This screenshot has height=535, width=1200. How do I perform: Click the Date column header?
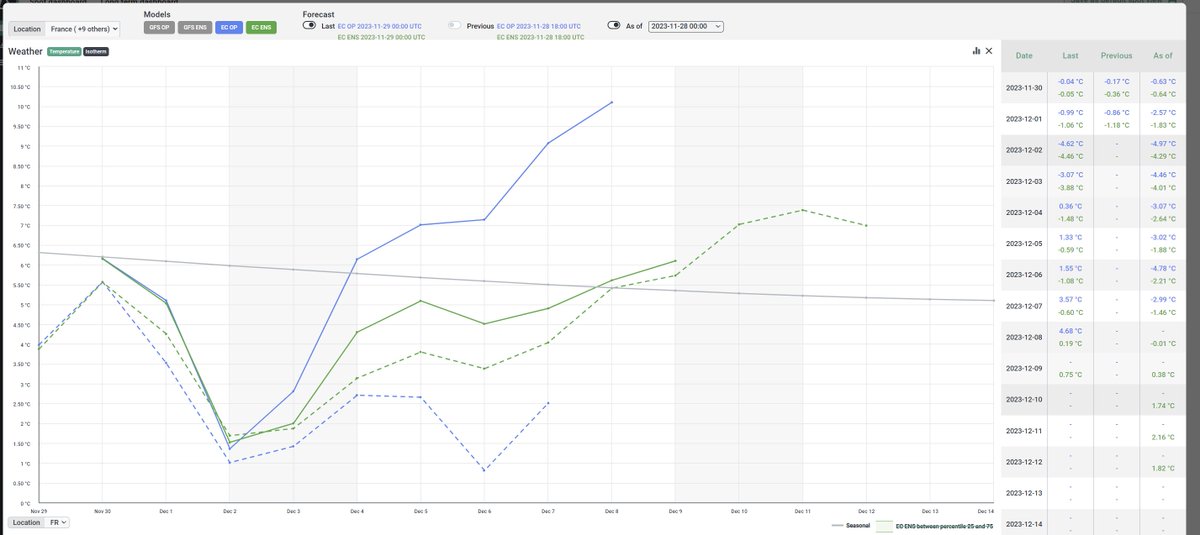[1024, 56]
